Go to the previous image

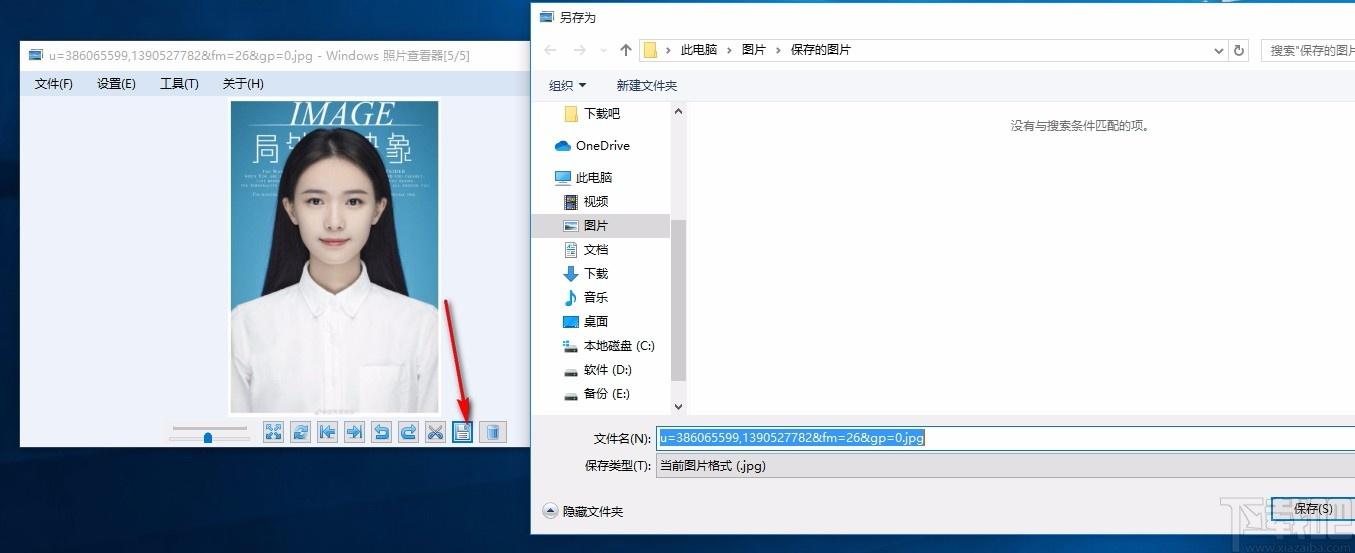click(327, 432)
